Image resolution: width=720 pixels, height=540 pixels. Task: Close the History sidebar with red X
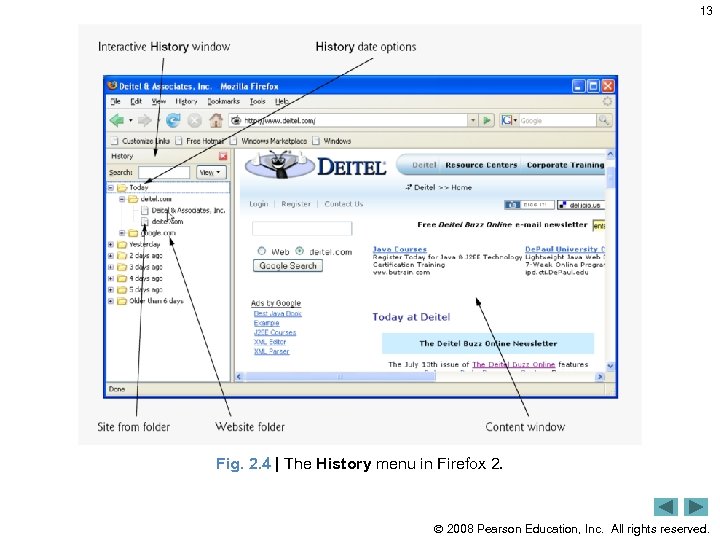coord(223,156)
